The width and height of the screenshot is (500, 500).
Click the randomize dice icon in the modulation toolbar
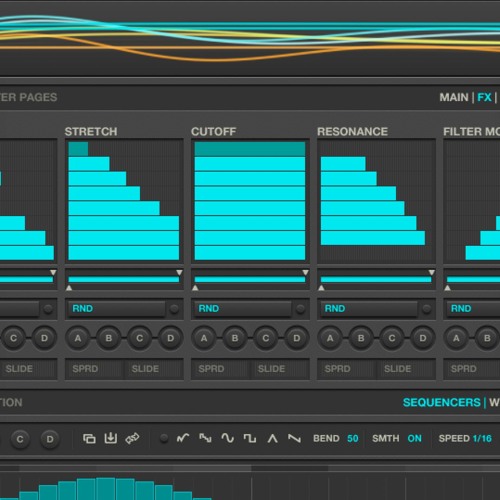click(x=132, y=438)
